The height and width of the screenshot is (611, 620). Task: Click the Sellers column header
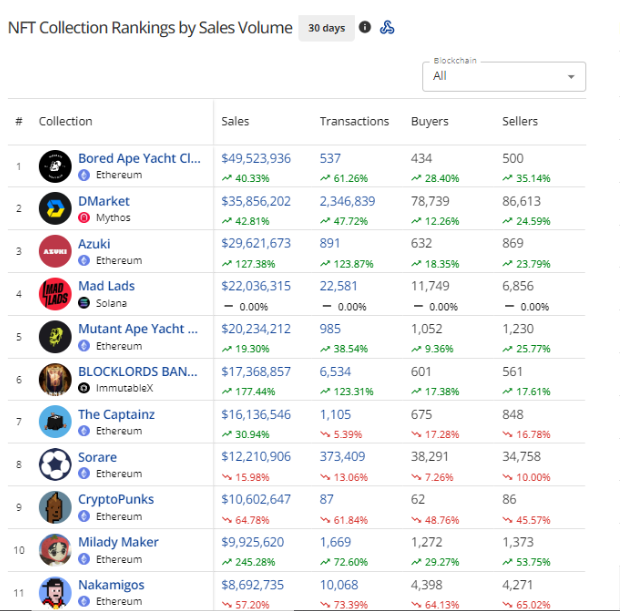click(520, 121)
